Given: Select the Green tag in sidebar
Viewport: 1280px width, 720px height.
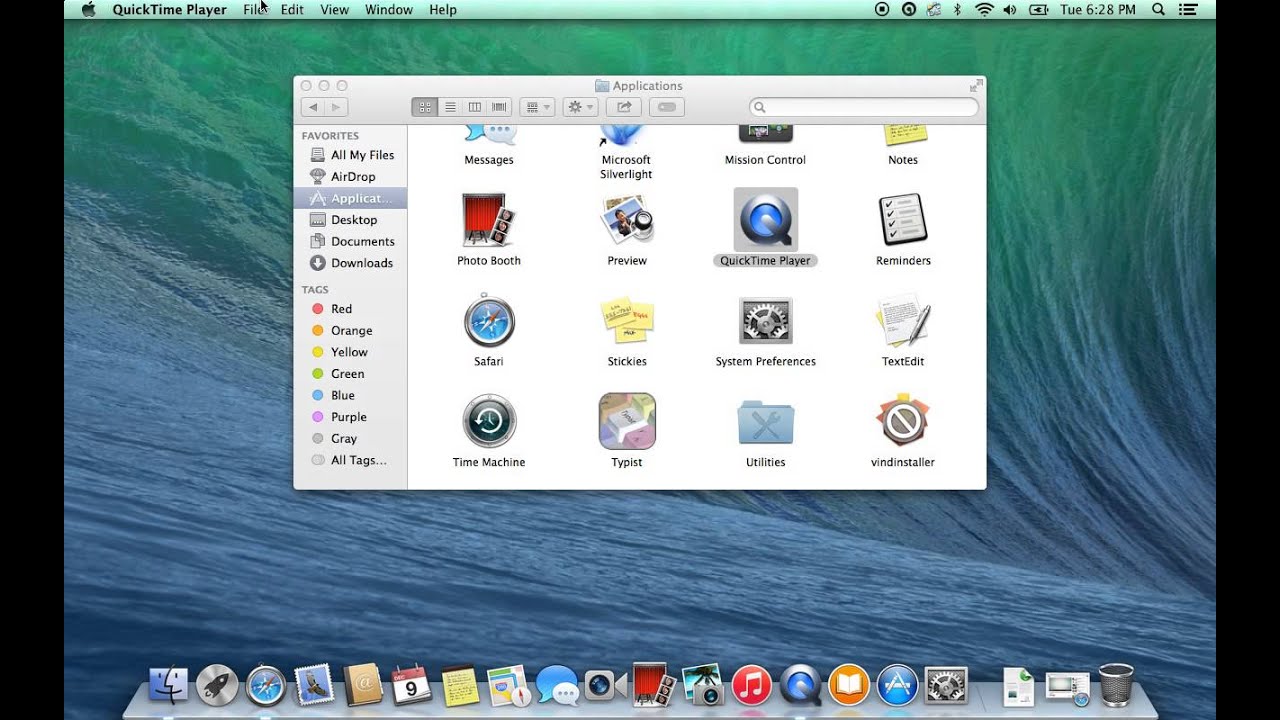Looking at the screenshot, I should [351, 374].
